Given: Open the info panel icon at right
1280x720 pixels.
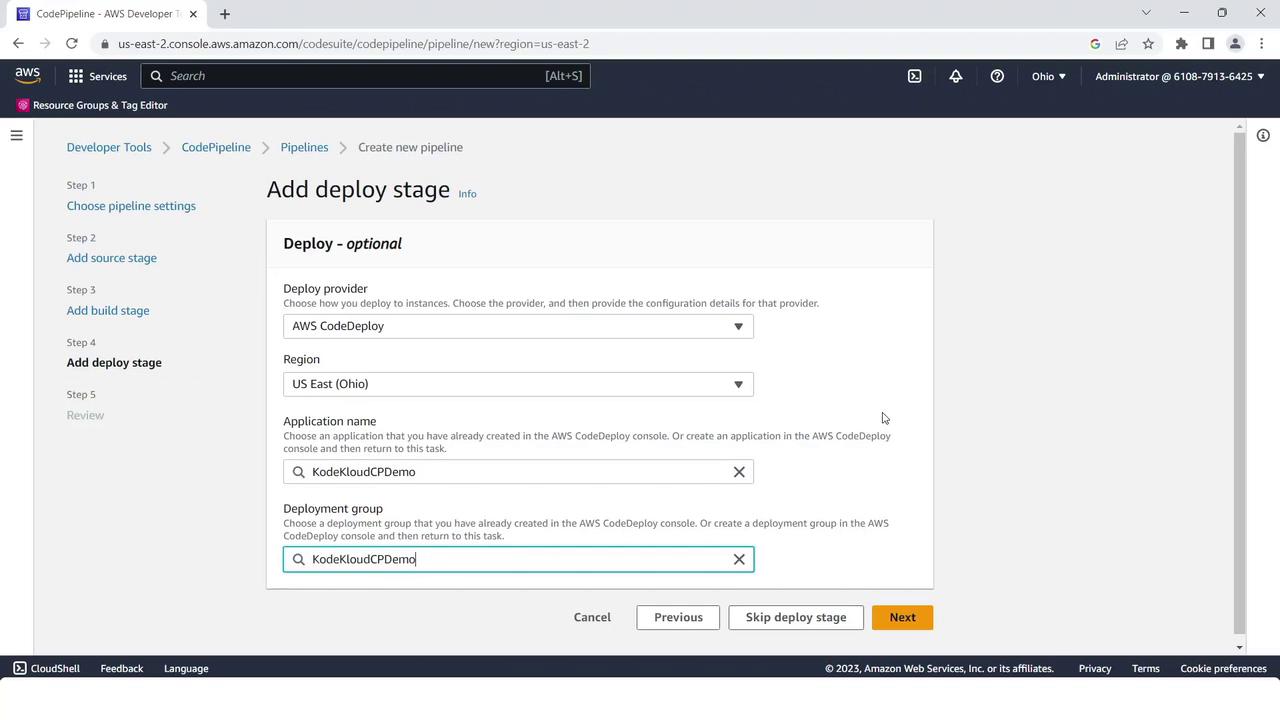Looking at the screenshot, I should [x=1263, y=135].
